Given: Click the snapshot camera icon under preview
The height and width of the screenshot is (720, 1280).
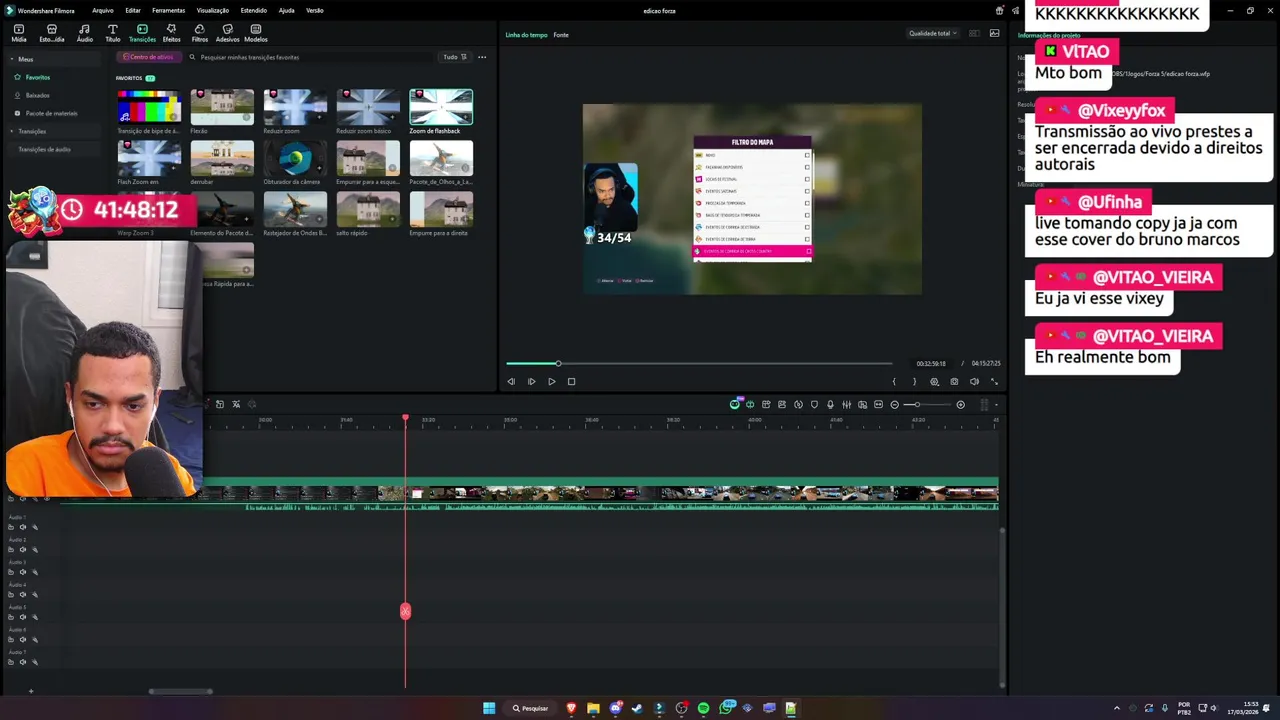Looking at the screenshot, I should point(954,381).
